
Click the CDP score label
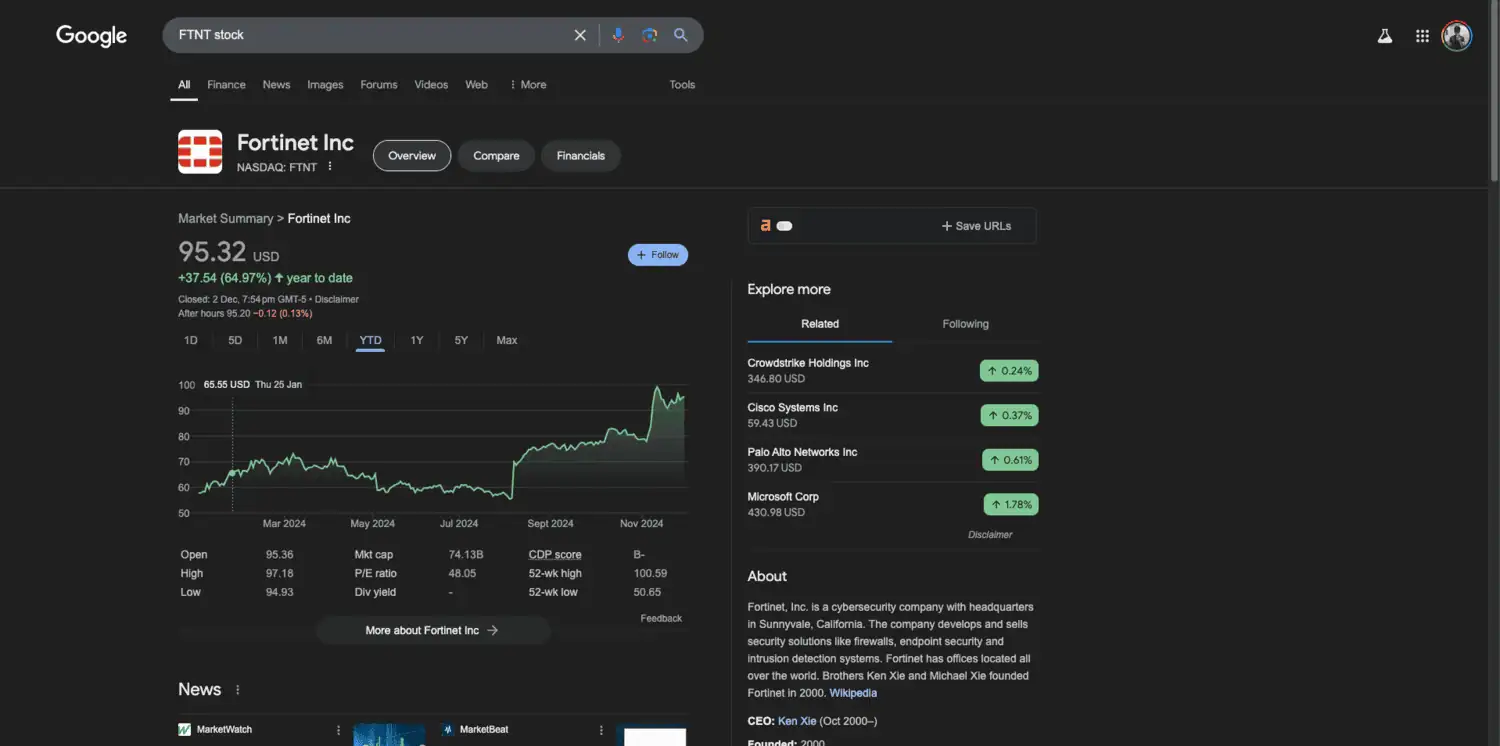coord(555,555)
